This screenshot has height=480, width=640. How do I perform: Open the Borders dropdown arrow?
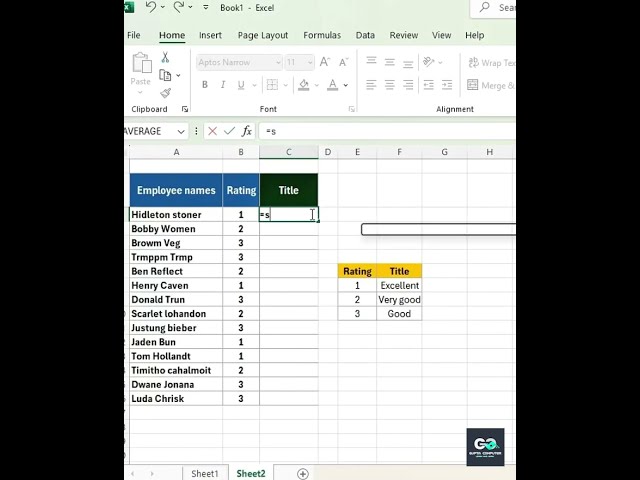(285, 85)
